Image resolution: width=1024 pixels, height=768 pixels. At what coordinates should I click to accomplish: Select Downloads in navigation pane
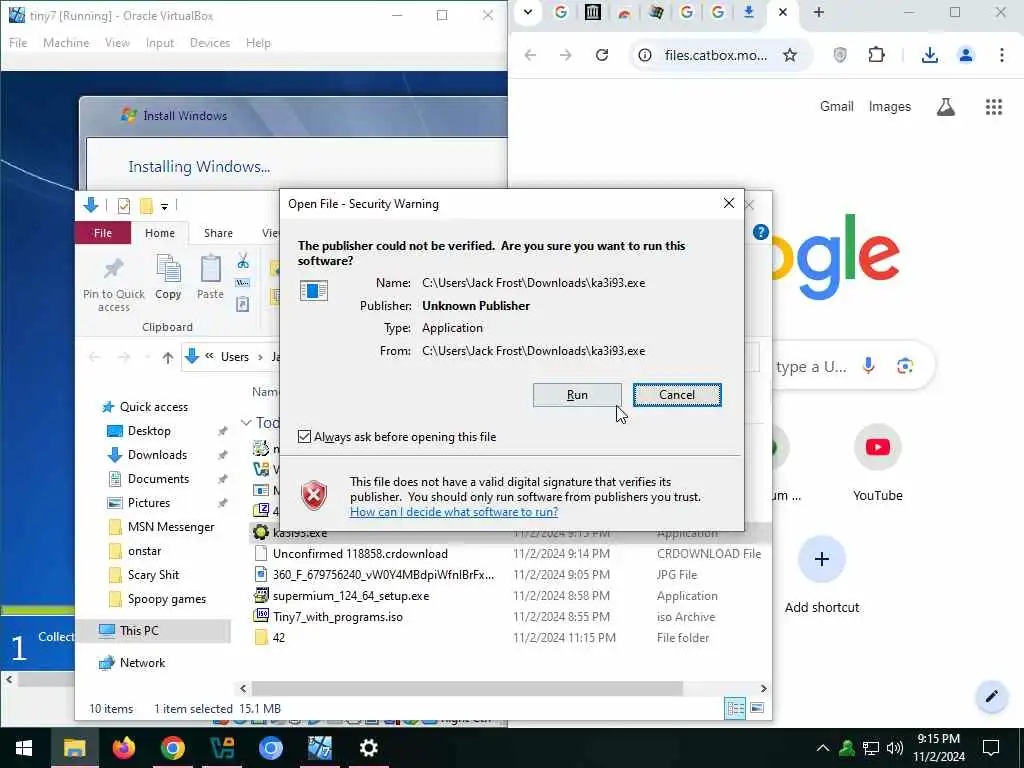[157, 455]
